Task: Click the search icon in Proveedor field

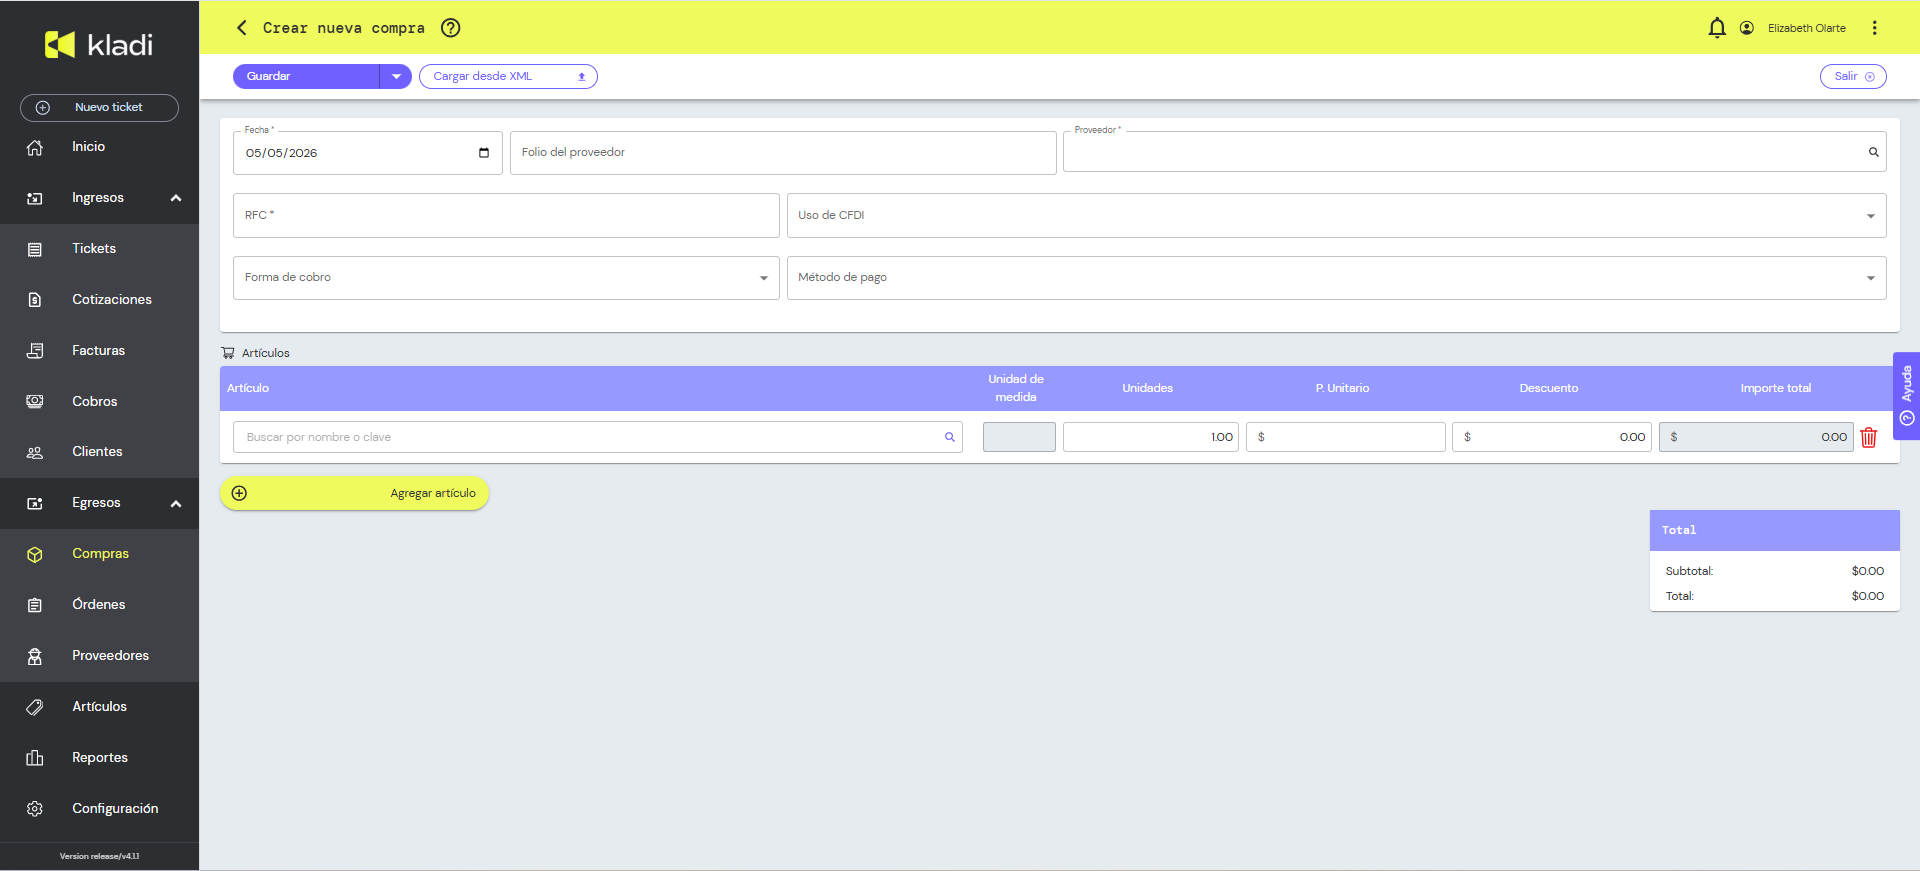Action: click(x=1874, y=152)
